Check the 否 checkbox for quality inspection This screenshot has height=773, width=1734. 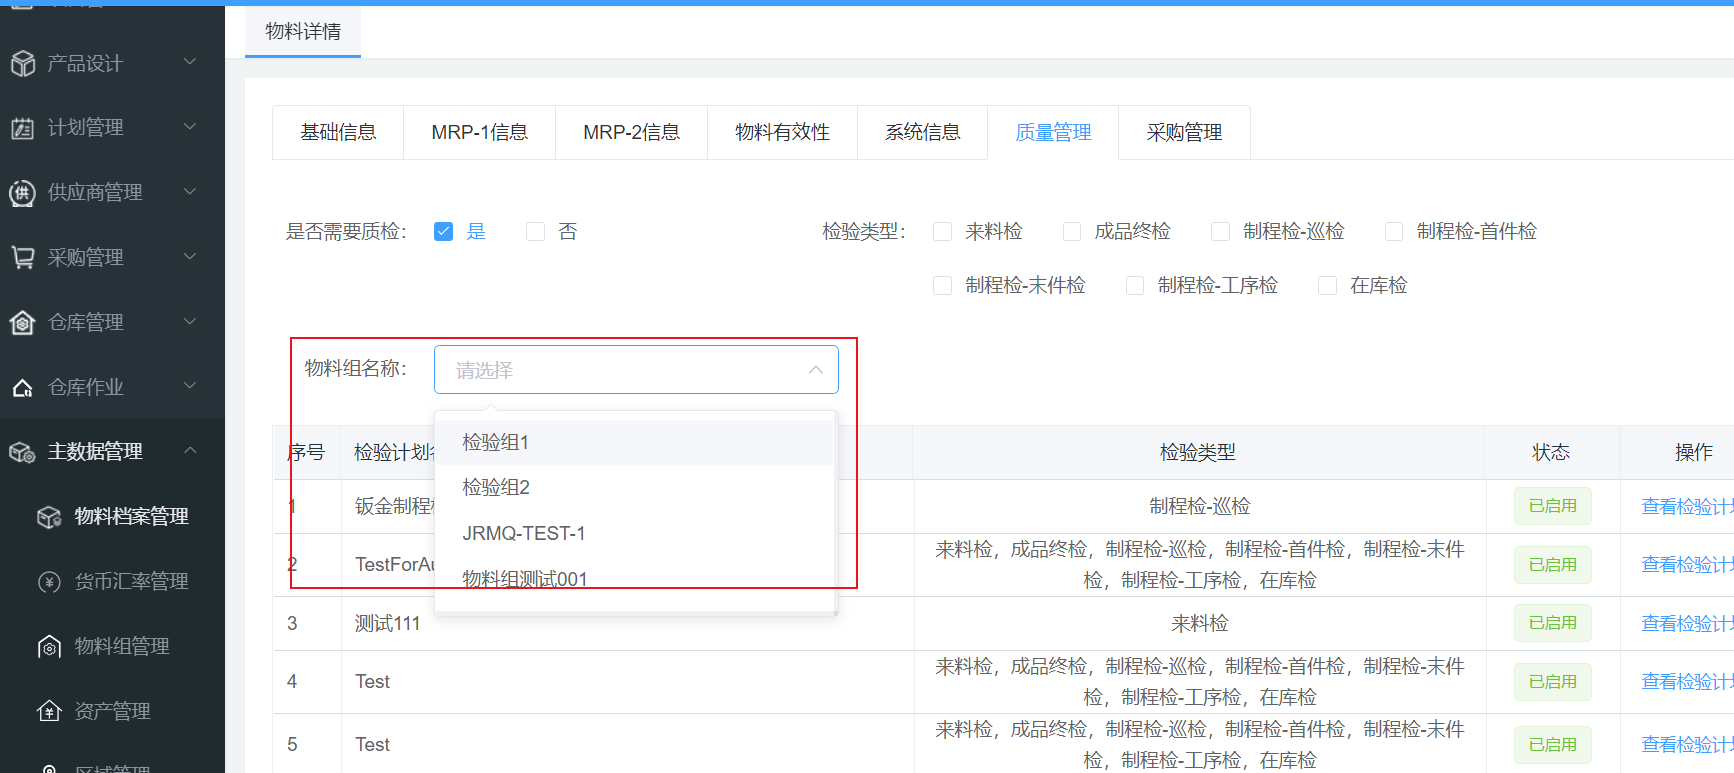[x=536, y=232]
